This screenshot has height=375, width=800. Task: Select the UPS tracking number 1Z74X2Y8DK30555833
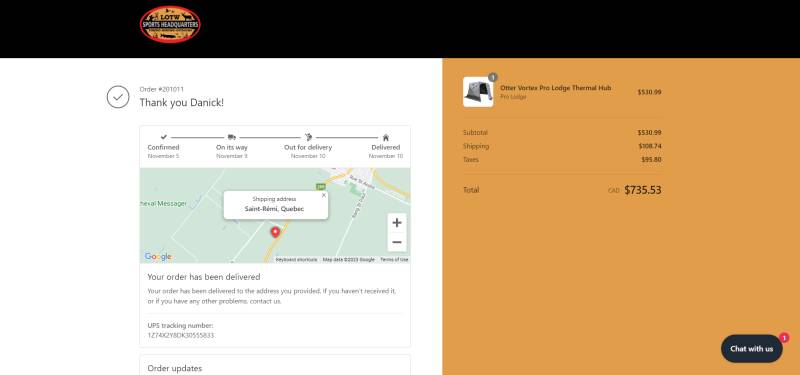click(x=181, y=335)
